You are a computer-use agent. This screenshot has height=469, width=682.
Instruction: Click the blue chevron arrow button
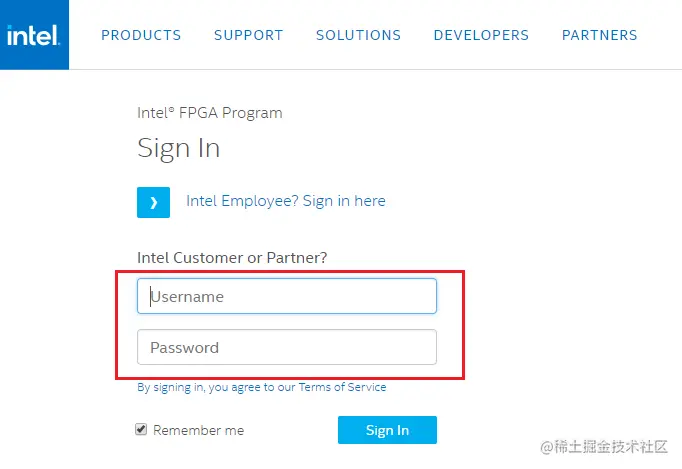pos(153,202)
